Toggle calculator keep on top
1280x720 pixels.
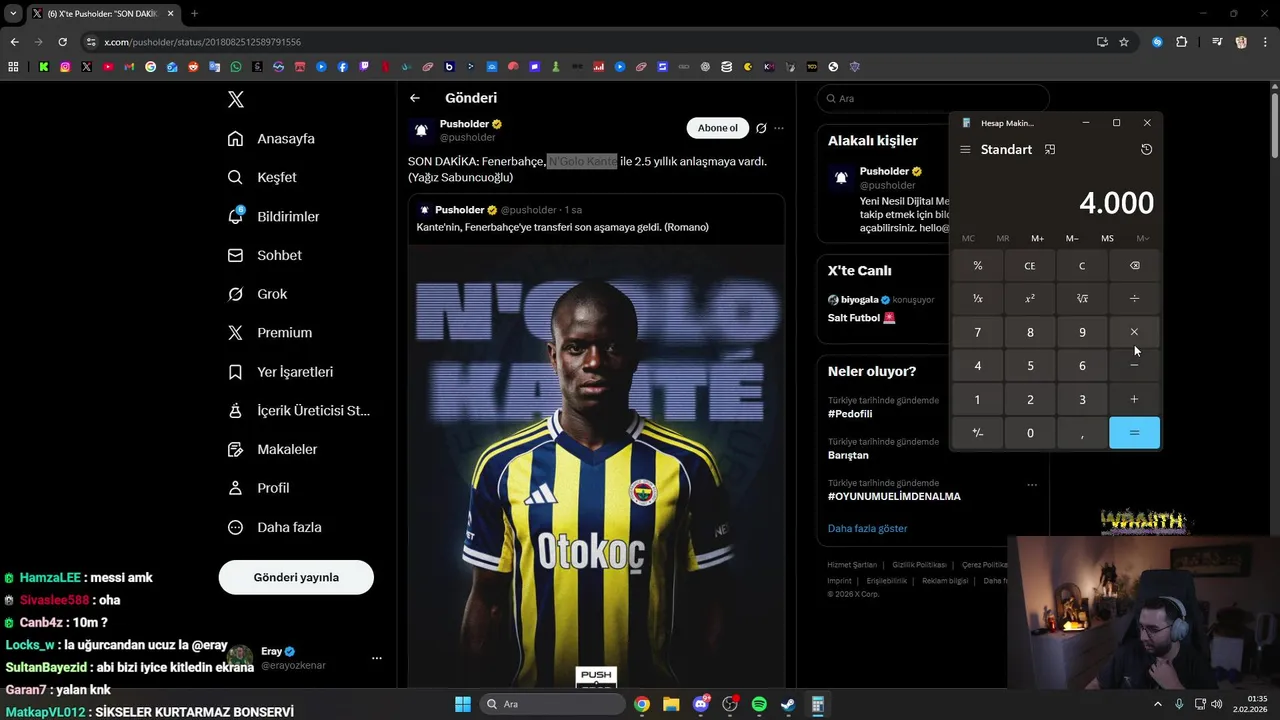pos(1050,149)
